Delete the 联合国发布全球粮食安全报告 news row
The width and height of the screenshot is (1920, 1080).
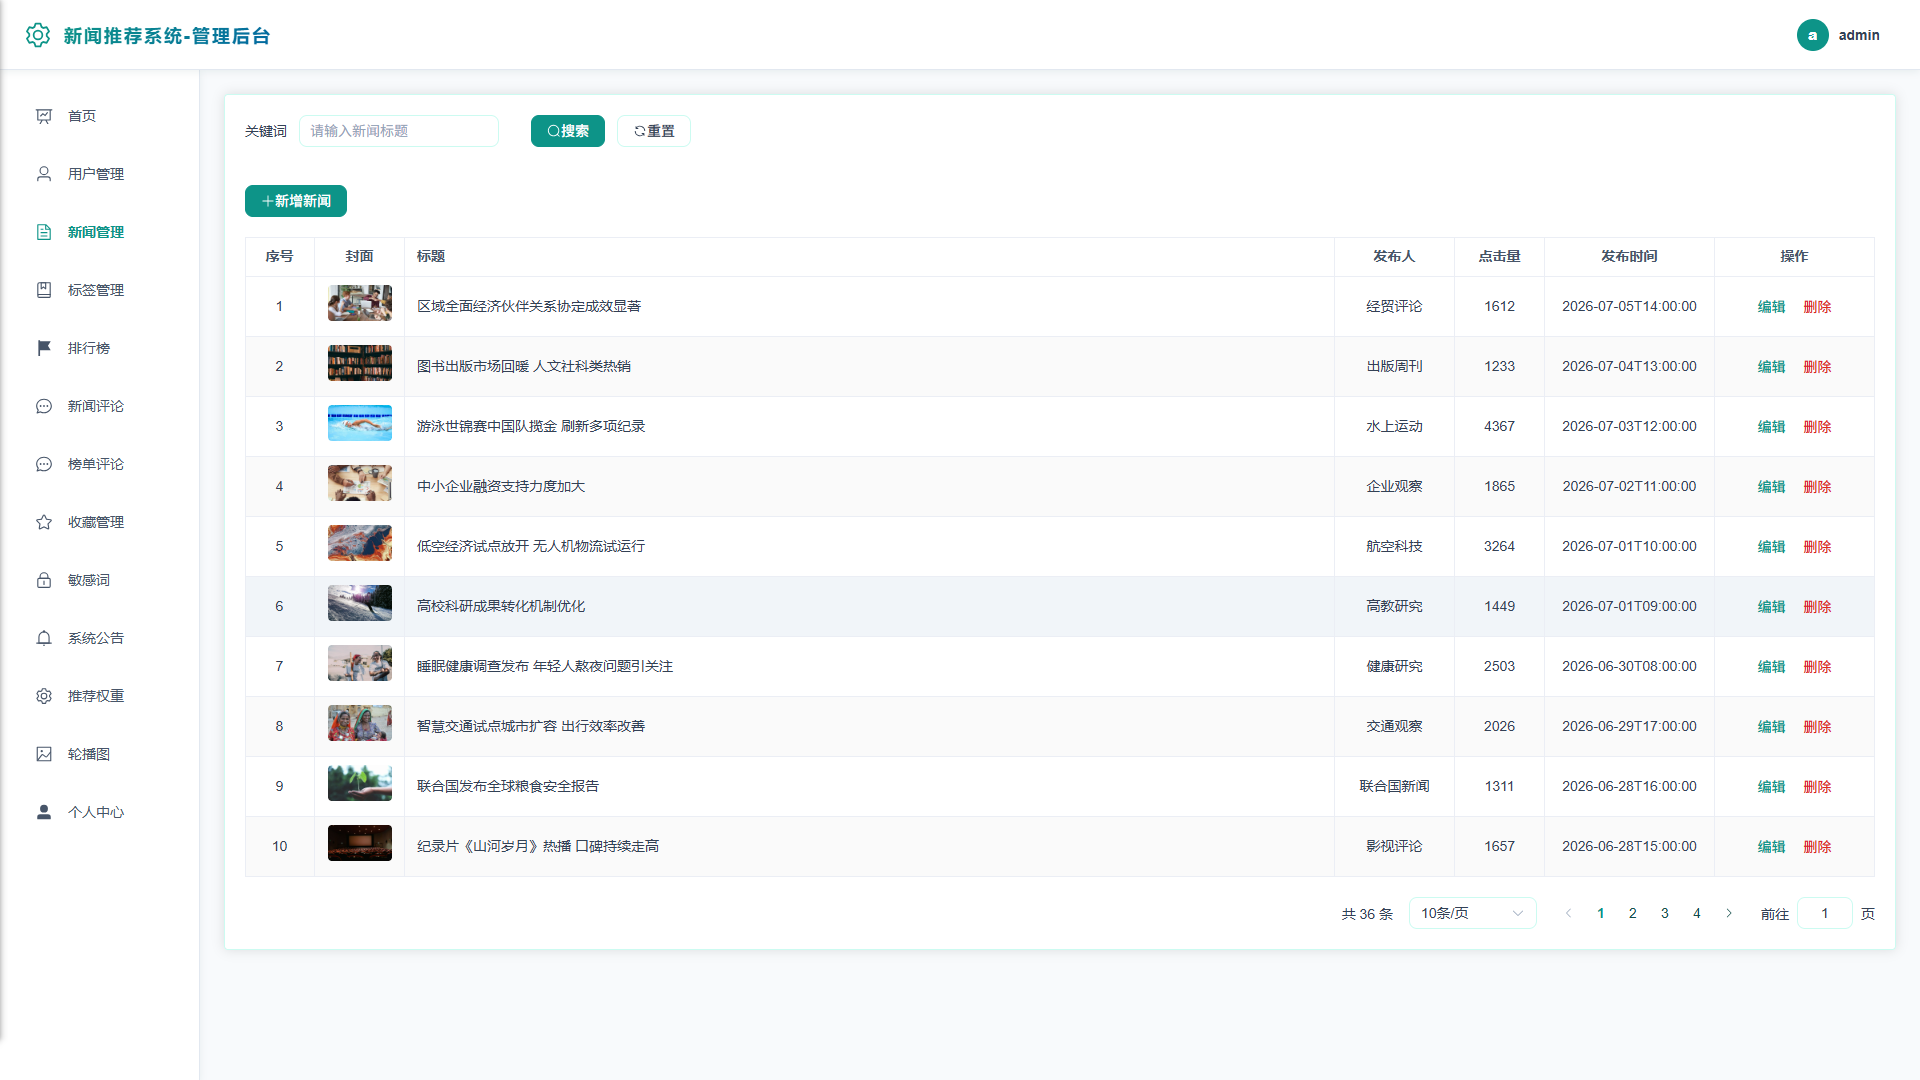click(x=1817, y=787)
